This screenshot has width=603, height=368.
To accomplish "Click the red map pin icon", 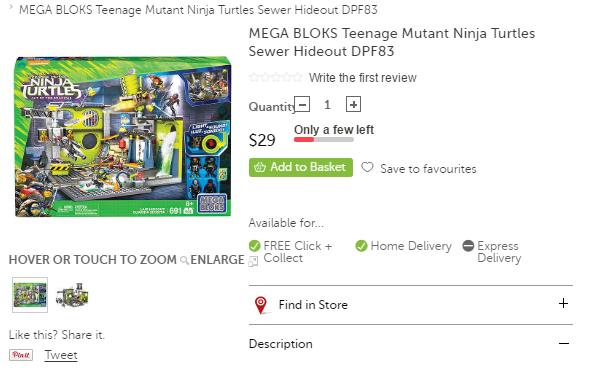I will (x=261, y=305).
